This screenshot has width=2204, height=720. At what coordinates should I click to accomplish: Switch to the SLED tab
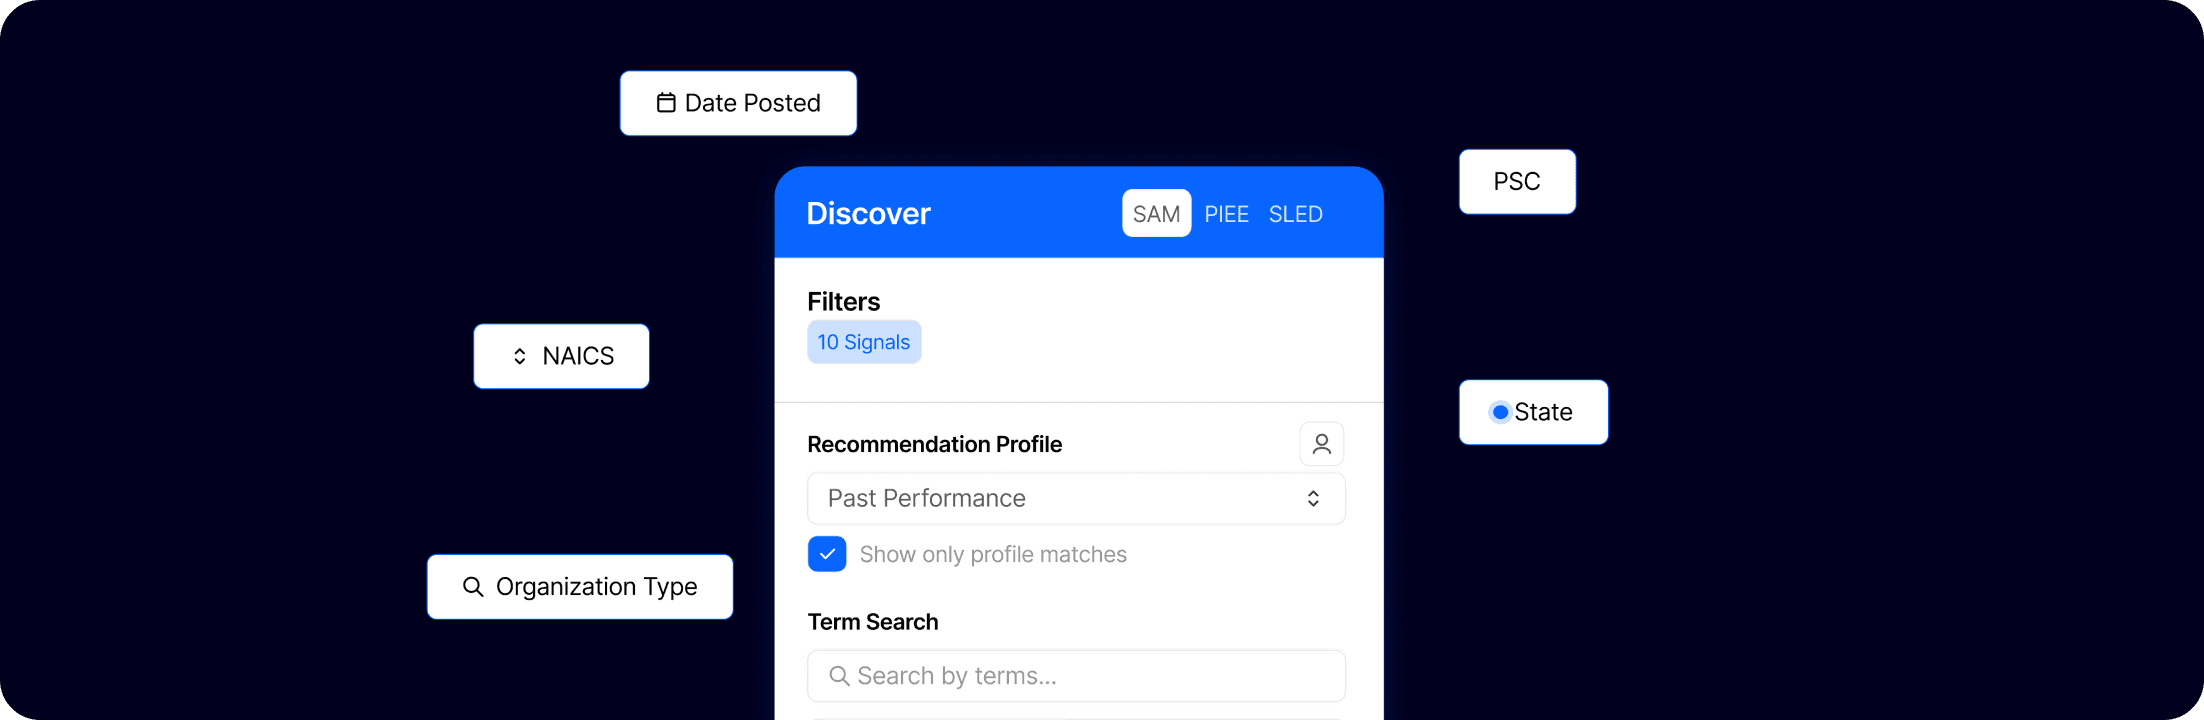pos(1295,214)
